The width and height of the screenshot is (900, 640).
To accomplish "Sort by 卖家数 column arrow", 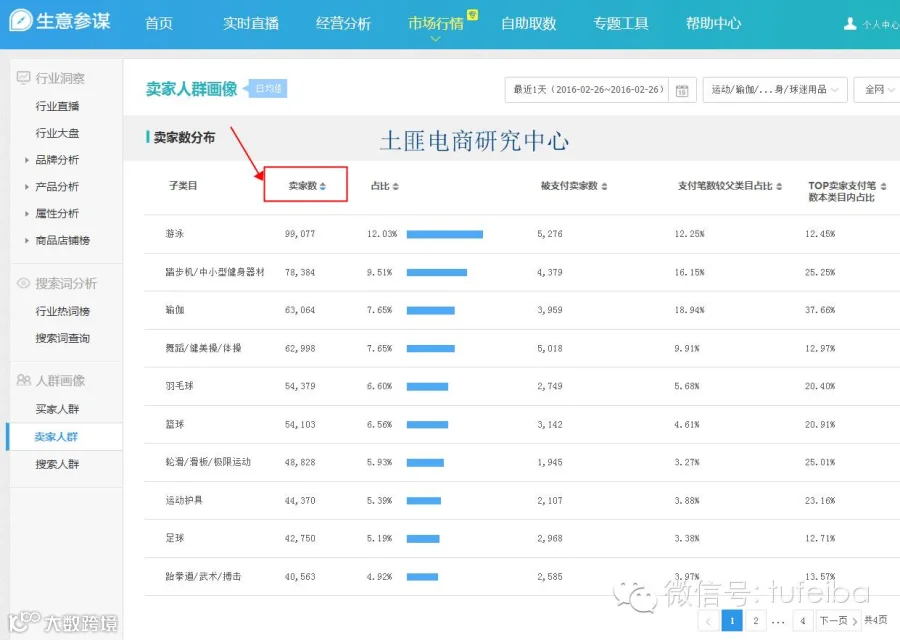I will 323,186.
